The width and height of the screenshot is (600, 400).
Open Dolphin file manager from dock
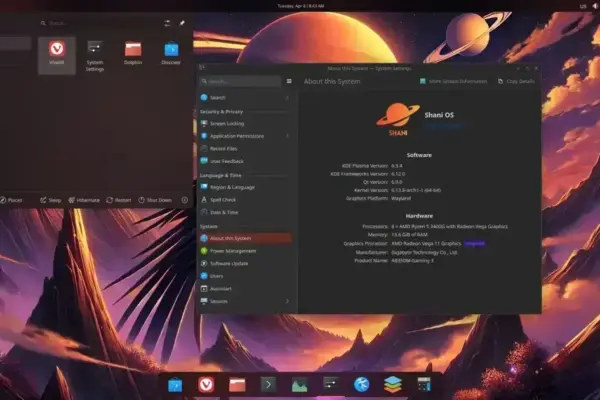(x=237, y=385)
